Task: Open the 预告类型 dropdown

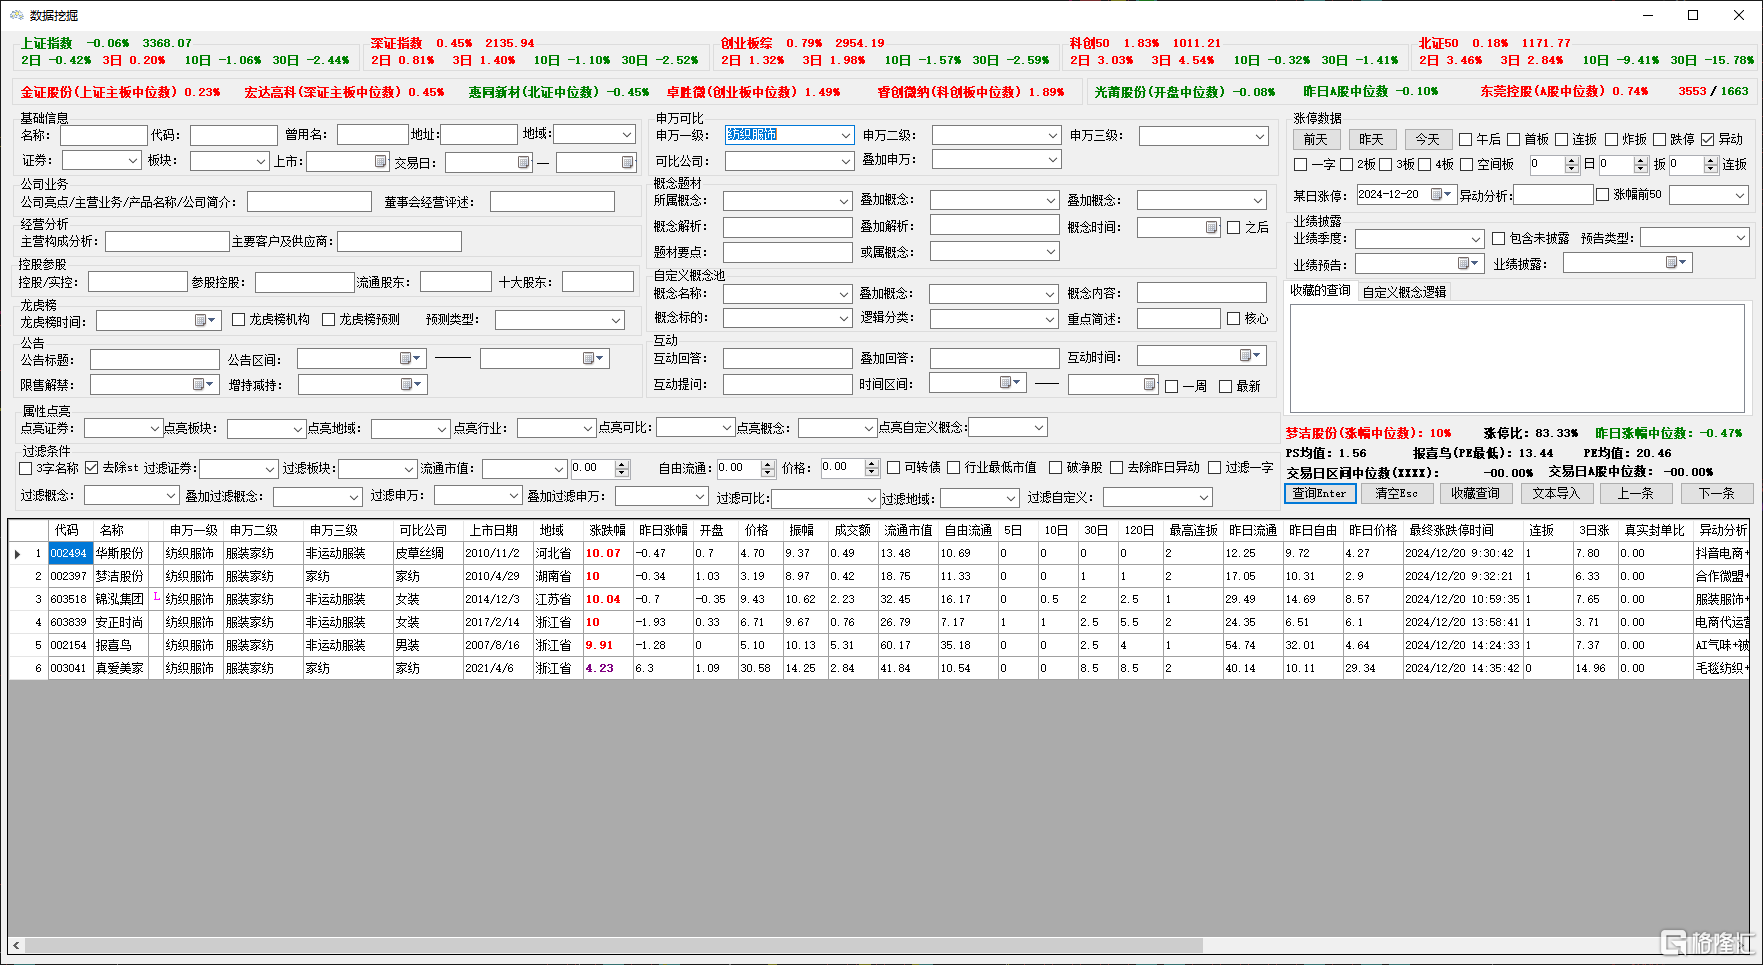Action: click(1741, 238)
